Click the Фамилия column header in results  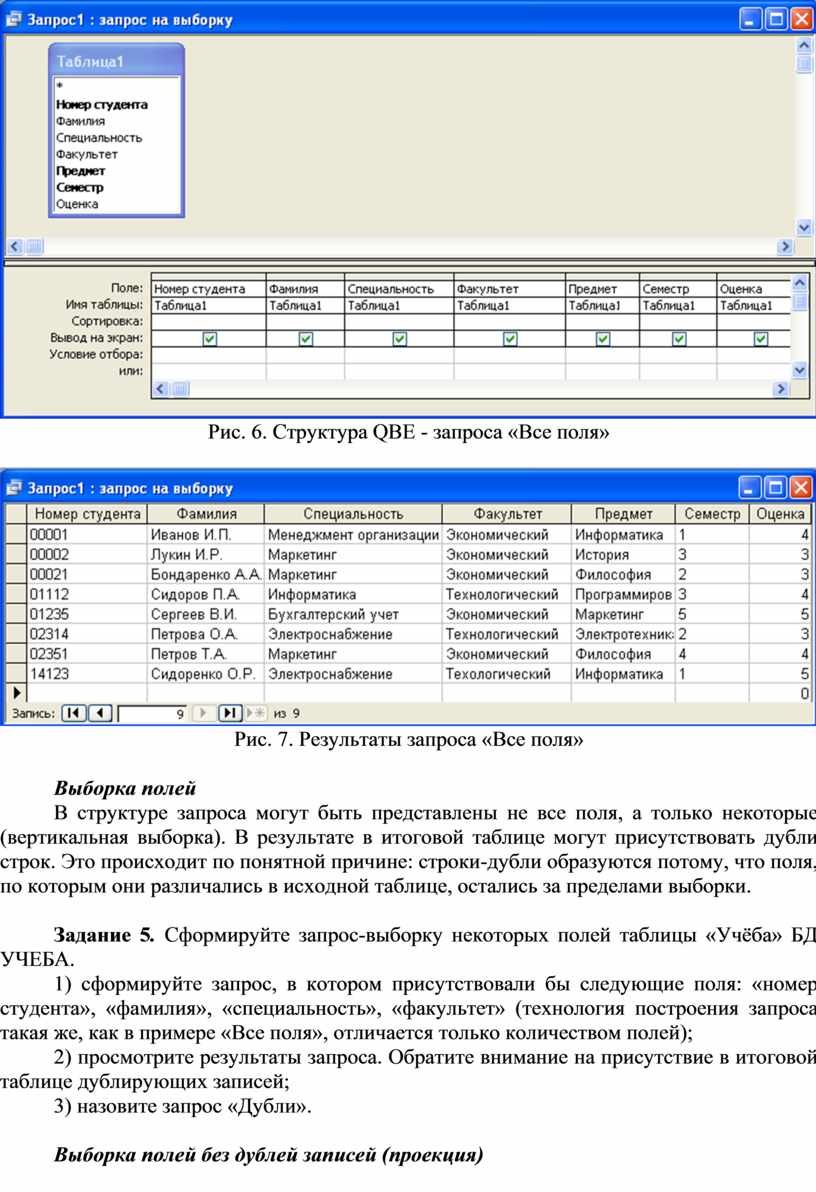206,514
